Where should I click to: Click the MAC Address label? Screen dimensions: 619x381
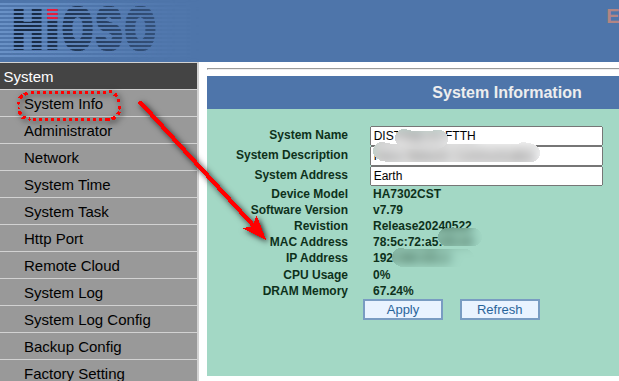click(x=308, y=242)
